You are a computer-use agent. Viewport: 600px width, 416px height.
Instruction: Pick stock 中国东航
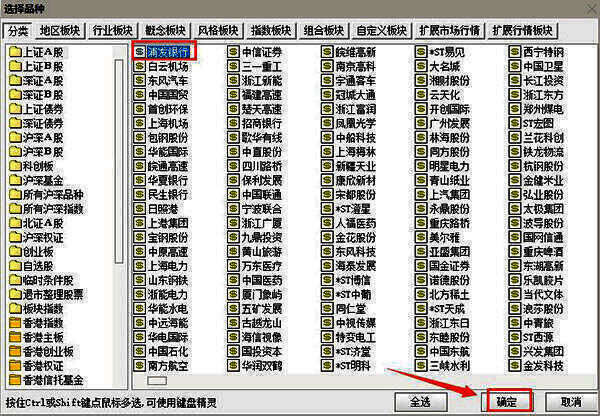pos(450,351)
